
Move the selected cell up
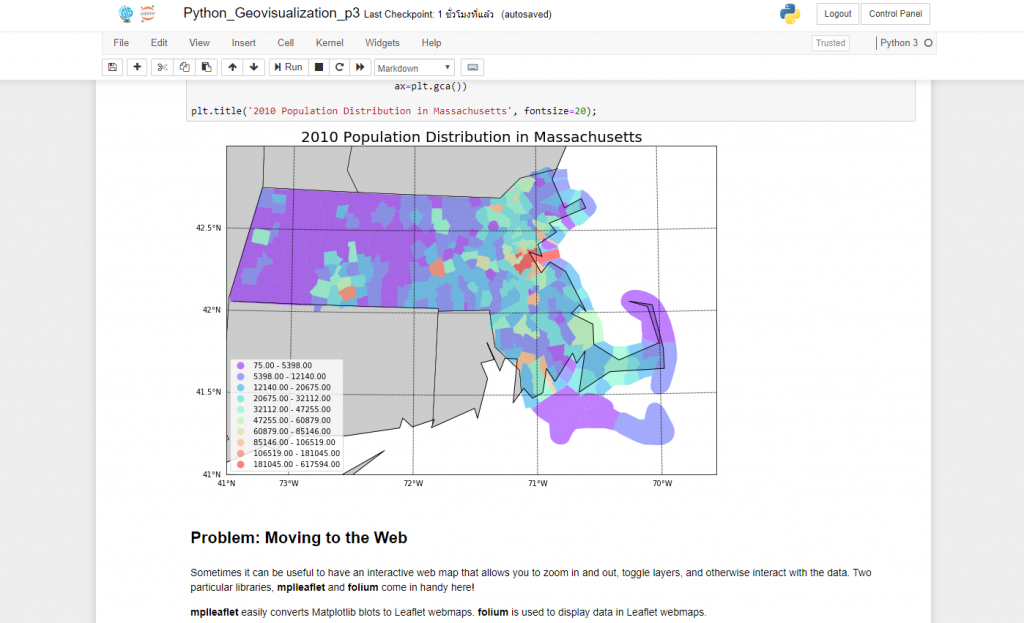(231, 67)
